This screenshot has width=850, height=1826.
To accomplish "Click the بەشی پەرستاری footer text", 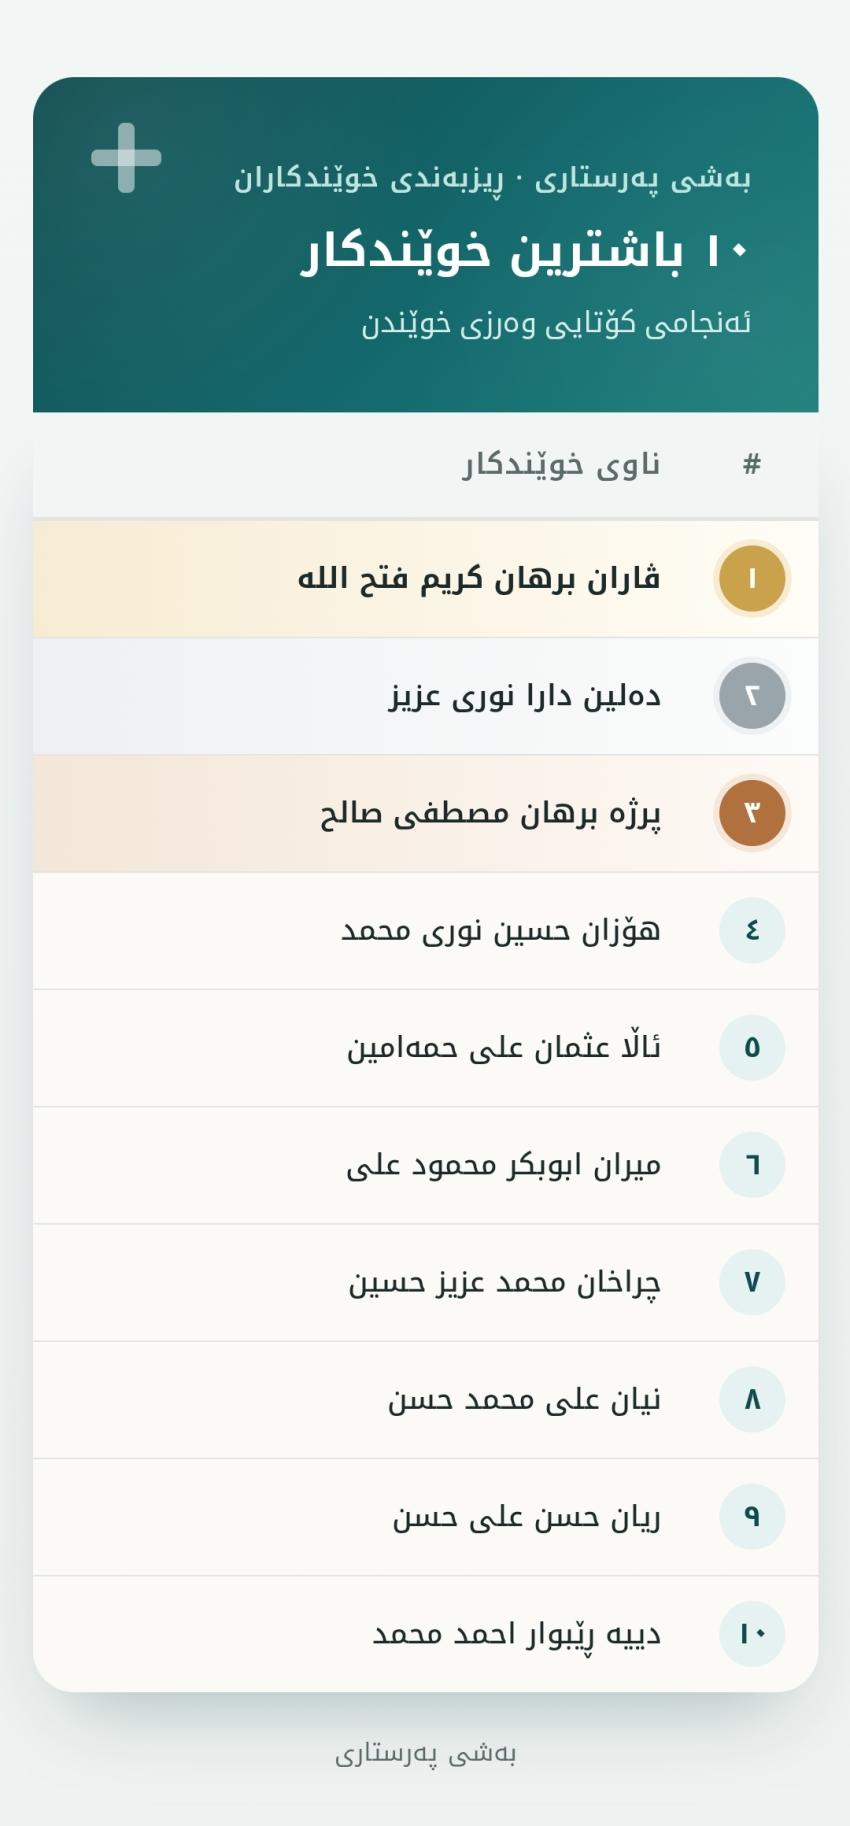I will tap(426, 1754).
